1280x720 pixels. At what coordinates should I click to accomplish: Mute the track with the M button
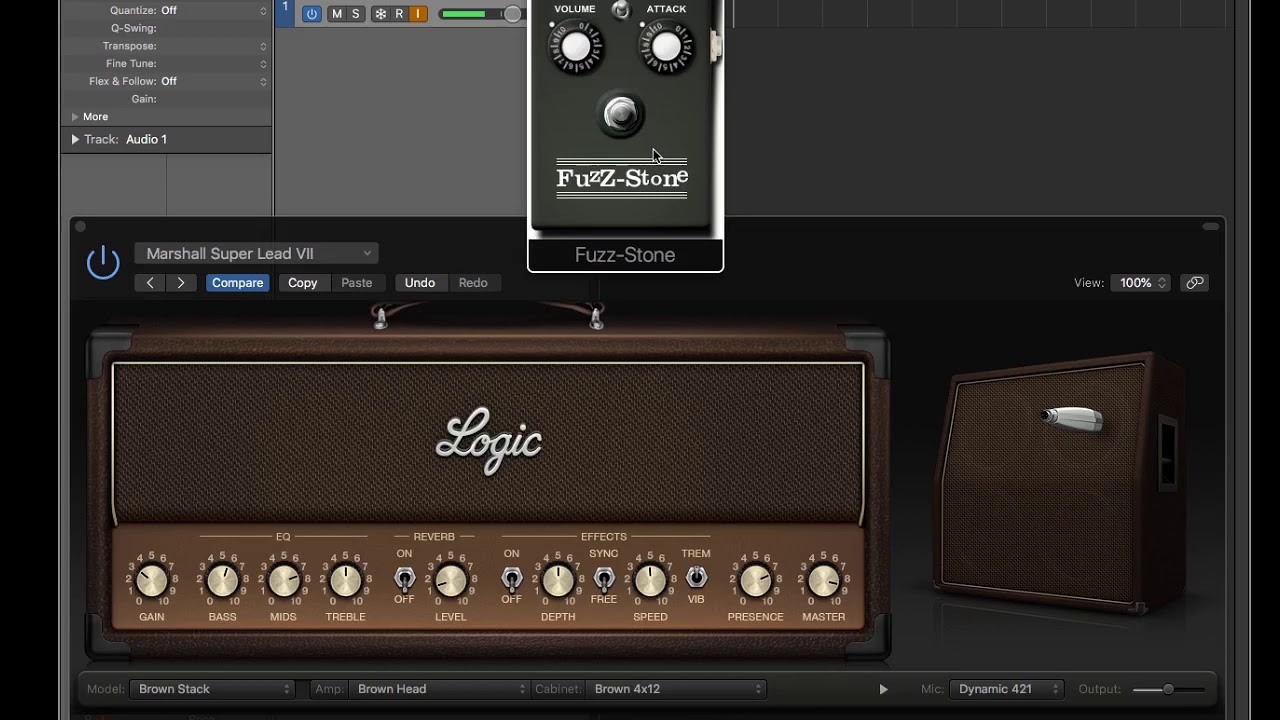[336, 14]
